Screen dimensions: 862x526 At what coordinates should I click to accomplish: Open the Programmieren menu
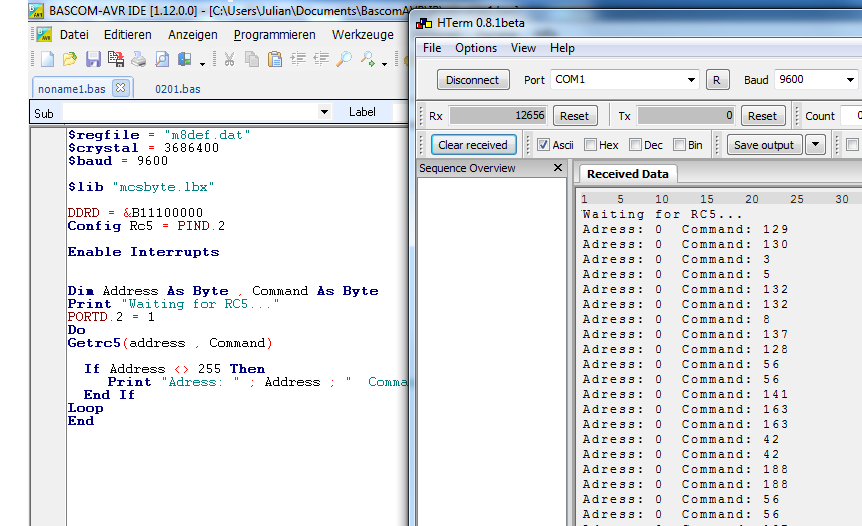(x=274, y=35)
